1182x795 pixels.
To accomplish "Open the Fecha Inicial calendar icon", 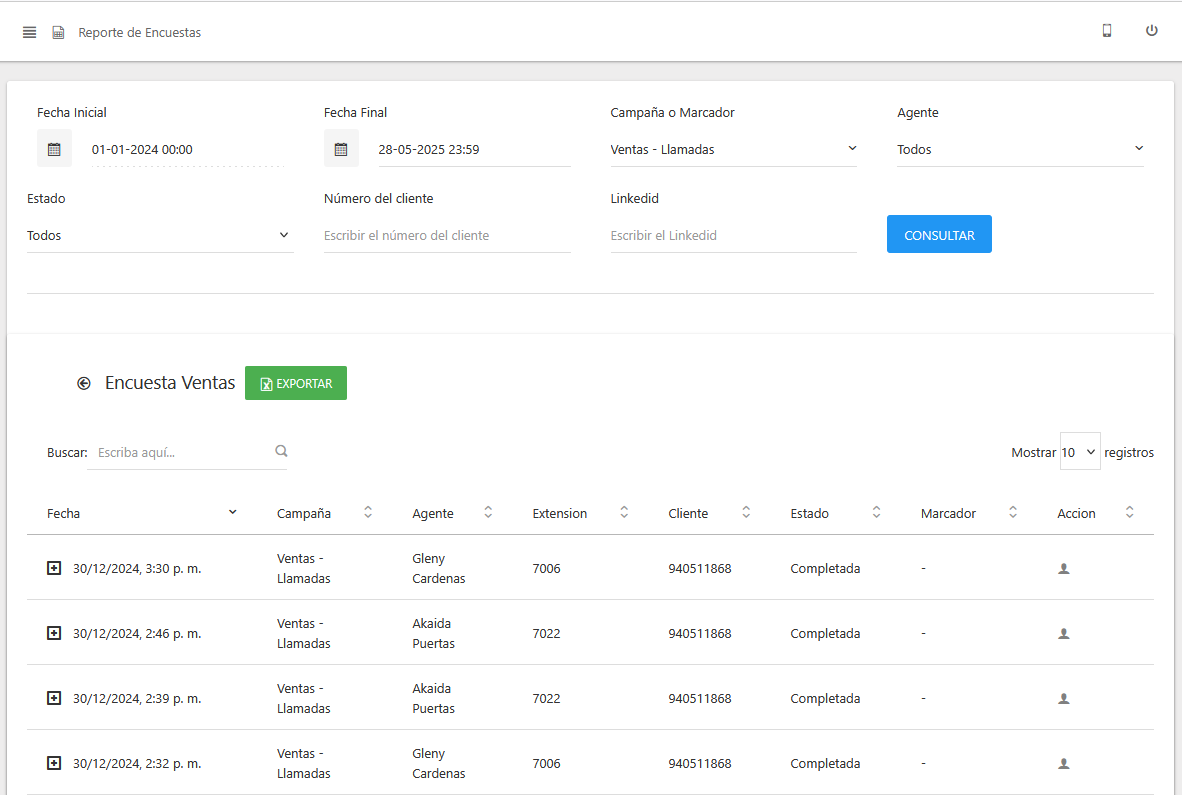I will click(x=54, y=148).
